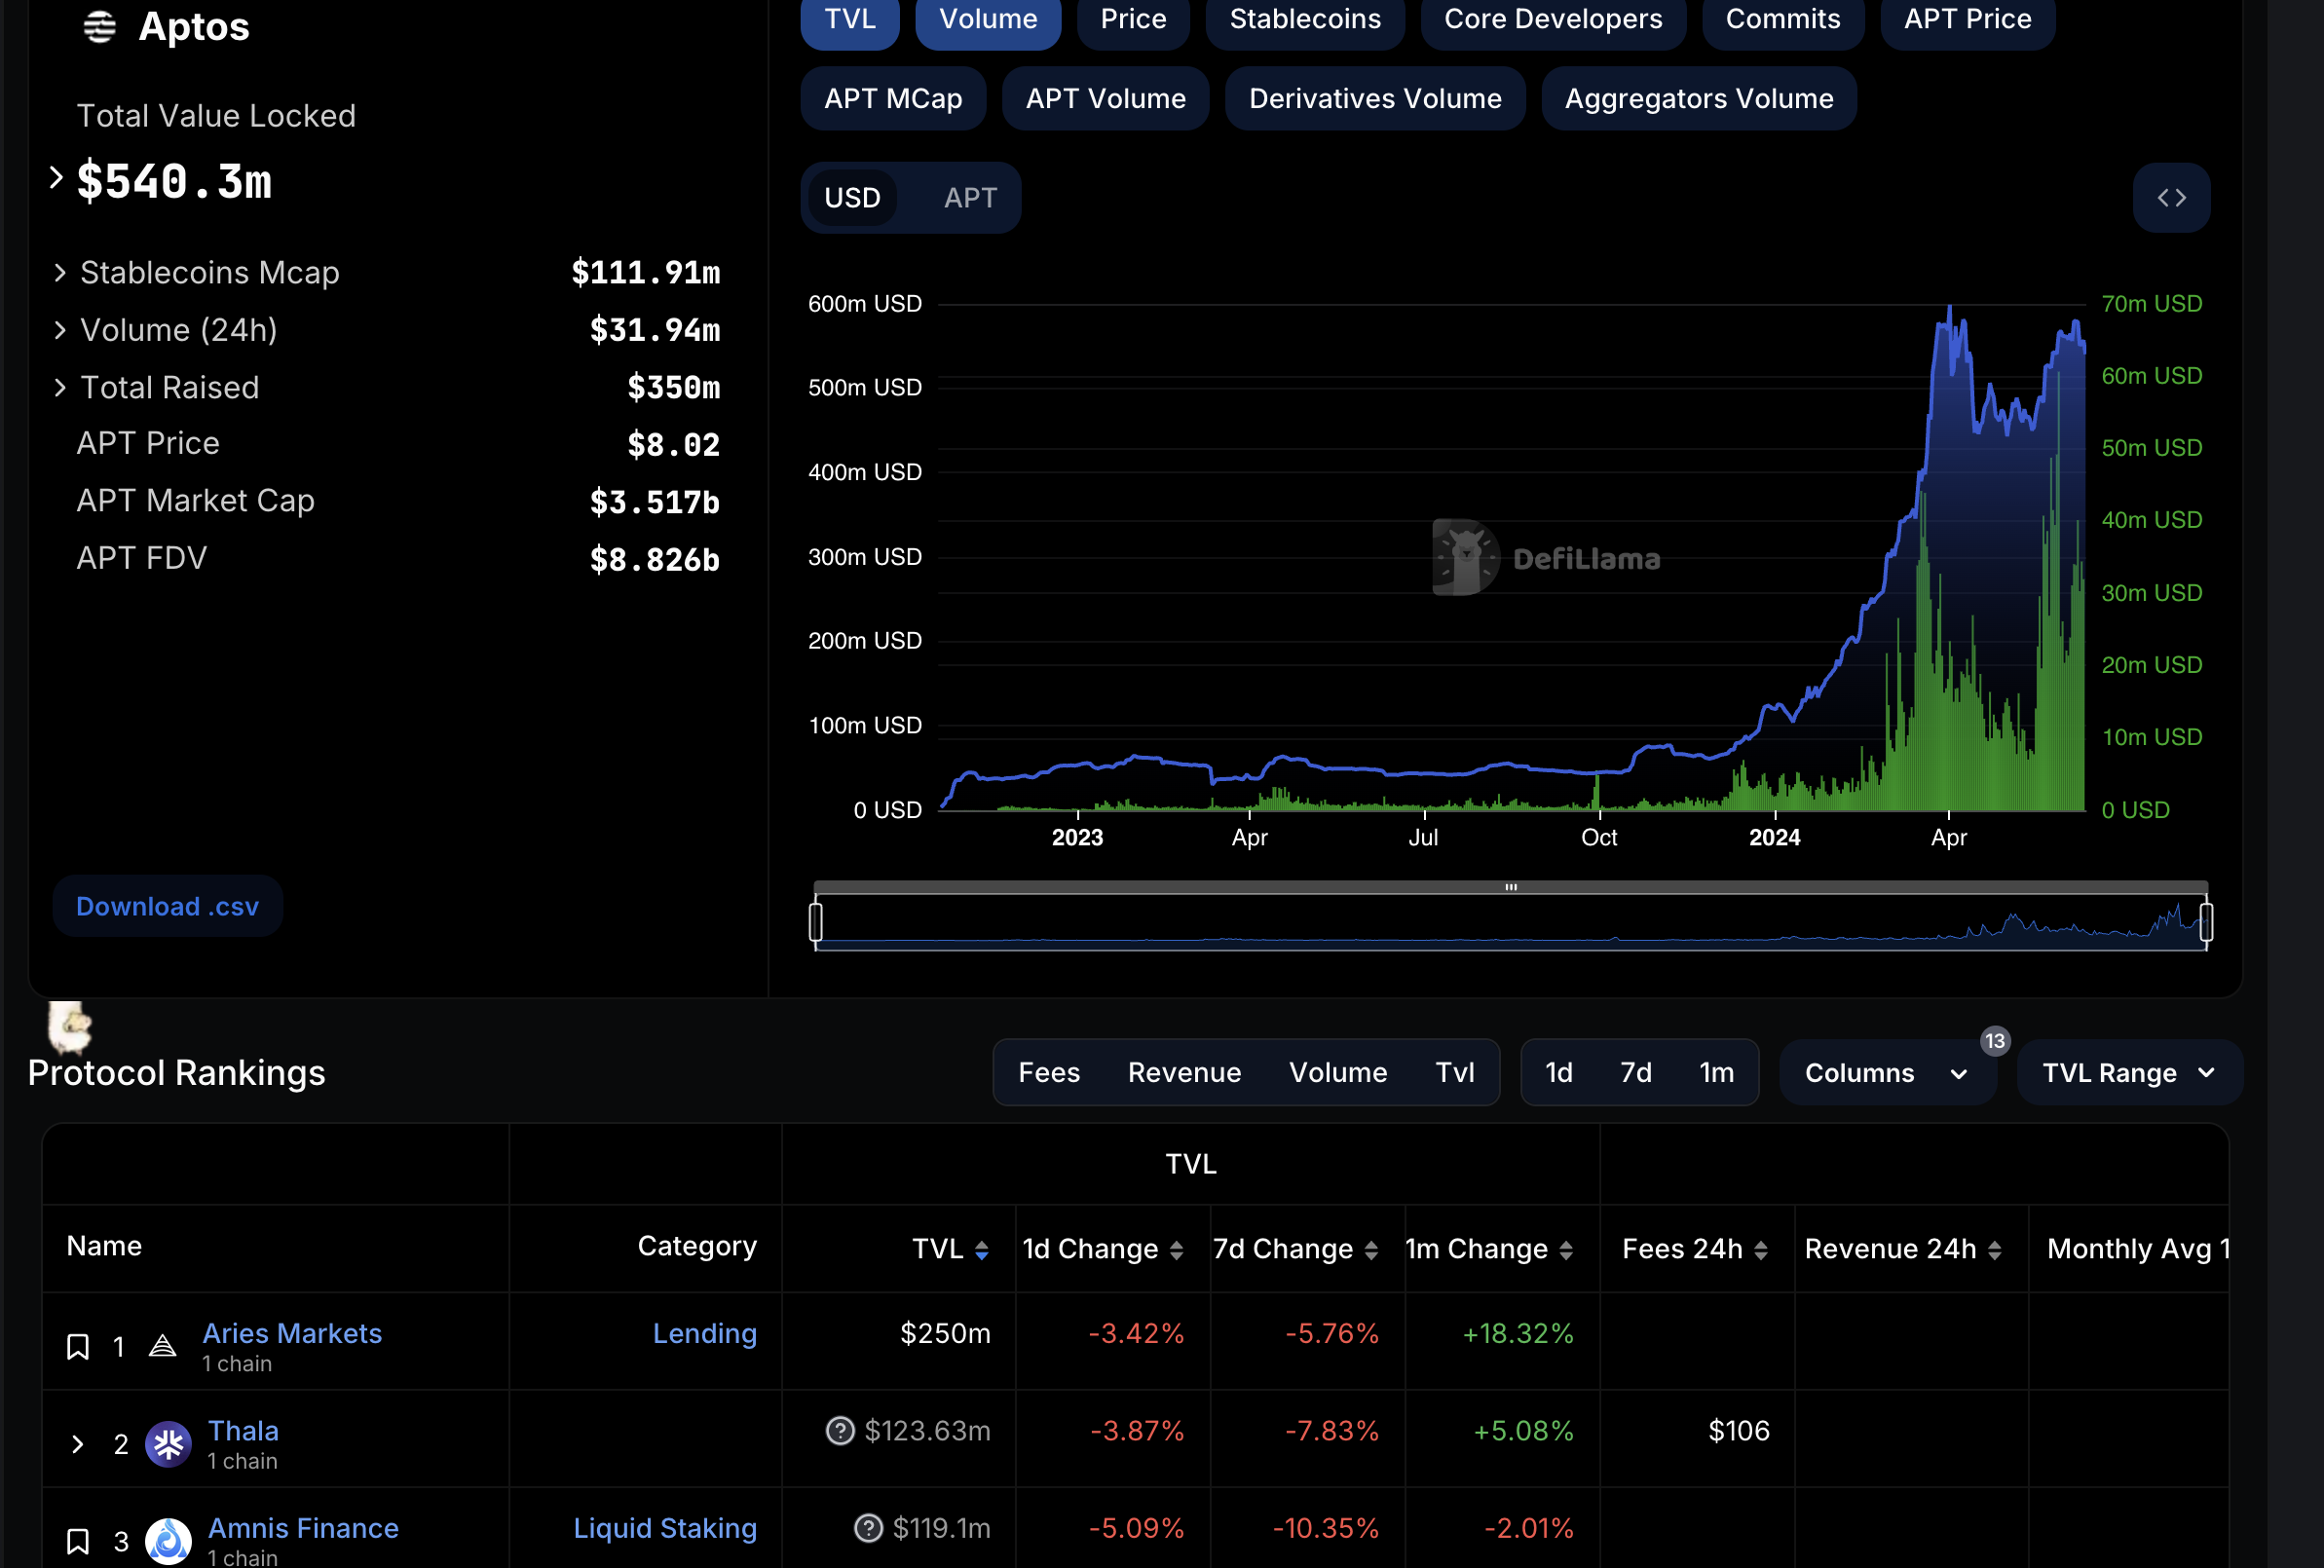Expand the Stablecoins Mcap row
2324x1568 pixels.
(60, 273)
